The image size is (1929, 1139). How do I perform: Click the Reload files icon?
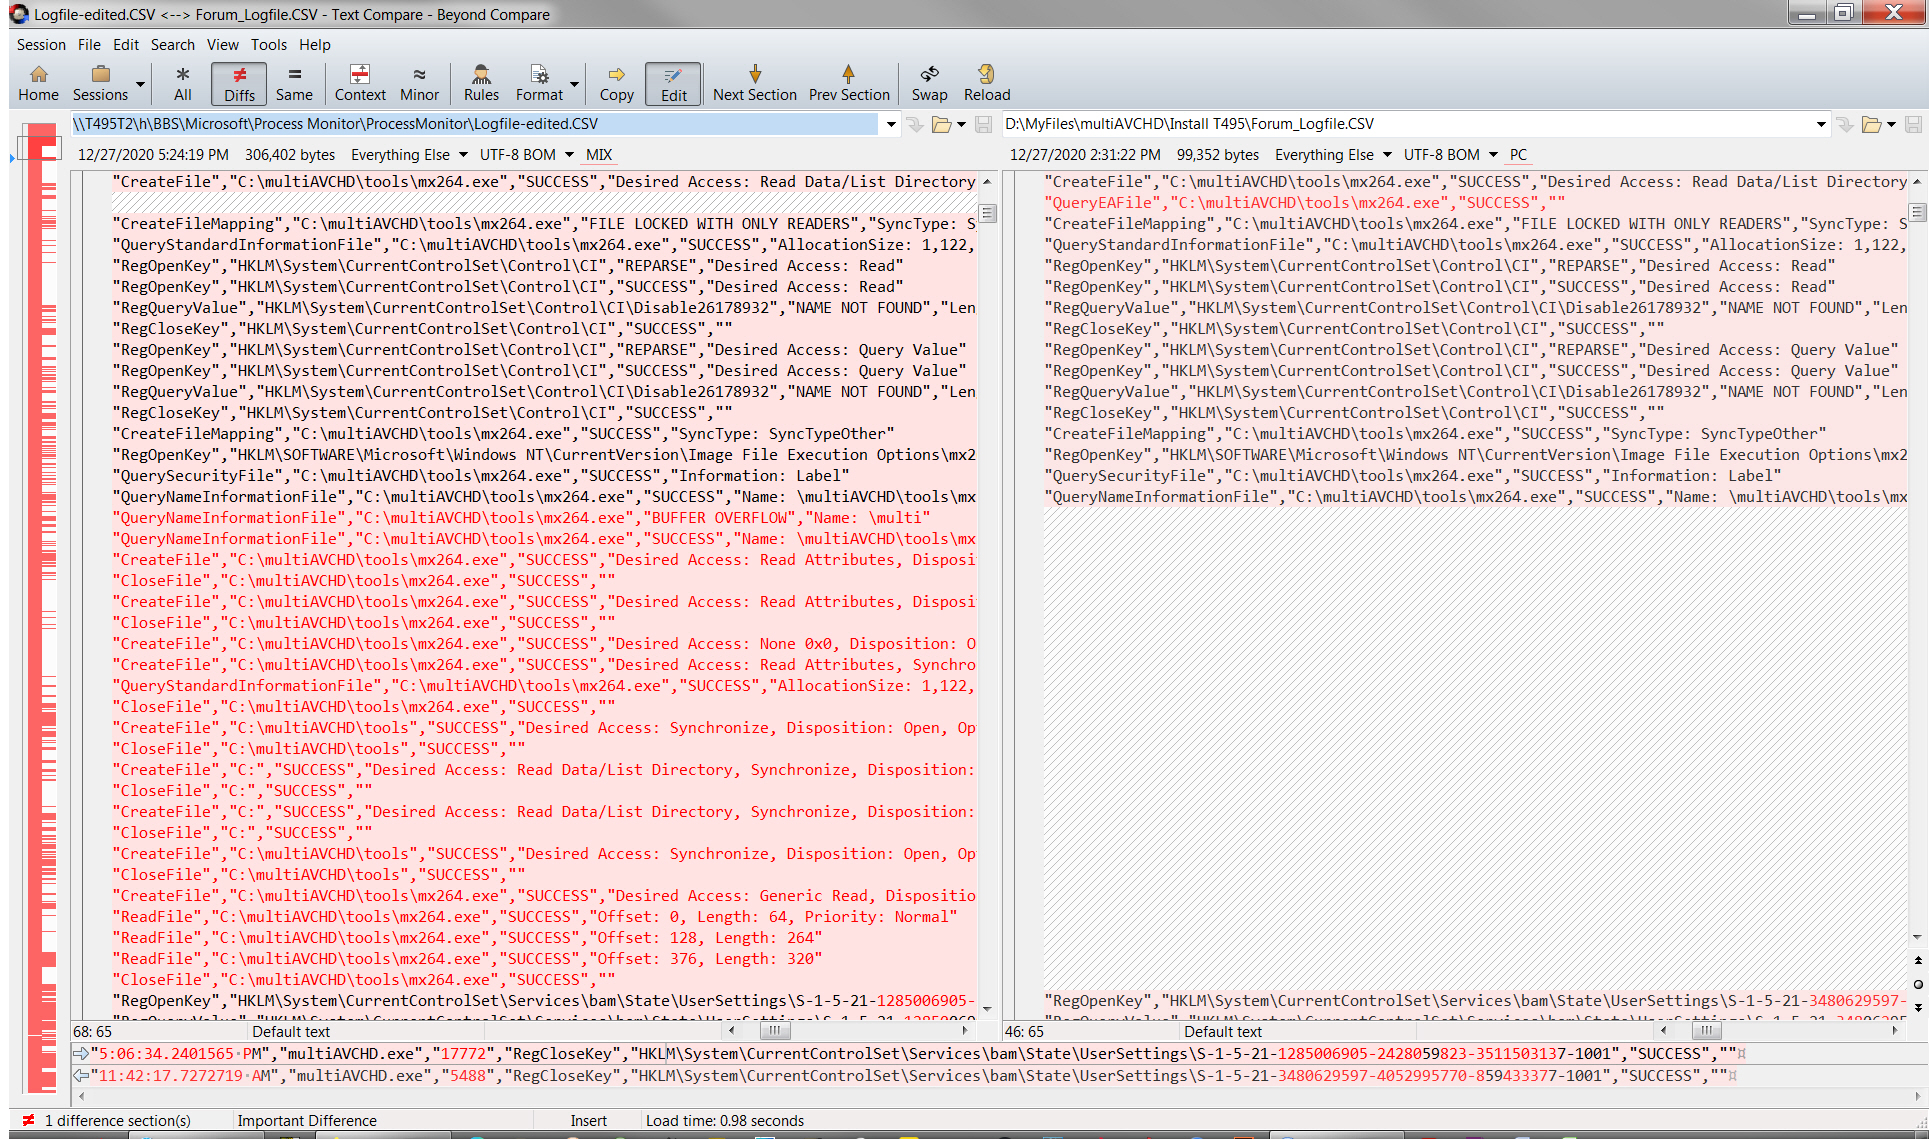(x=986, y=83)
